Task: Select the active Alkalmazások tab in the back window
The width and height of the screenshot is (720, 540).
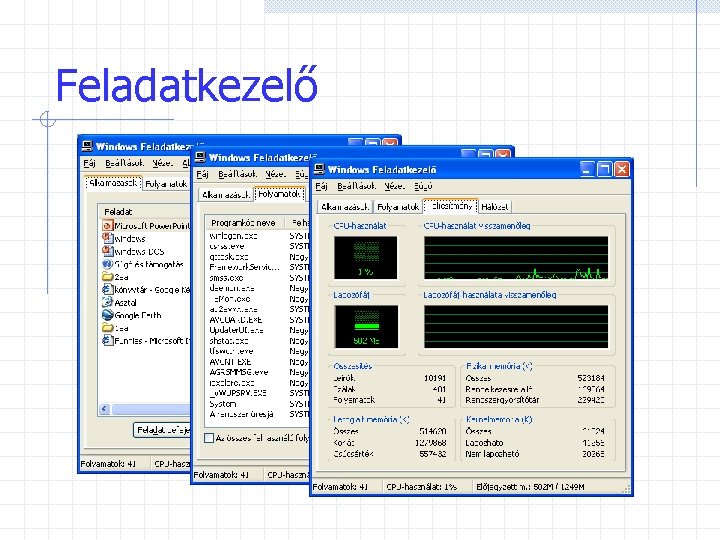Action: (113, 183)
